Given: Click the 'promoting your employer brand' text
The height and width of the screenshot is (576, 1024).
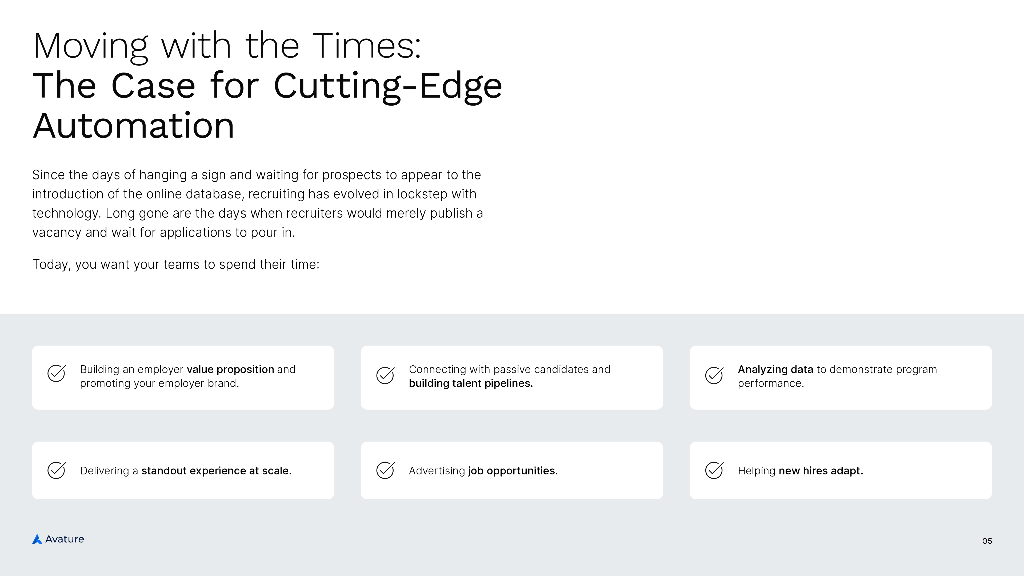Looking at the screenshot, I should coord(159,383).
